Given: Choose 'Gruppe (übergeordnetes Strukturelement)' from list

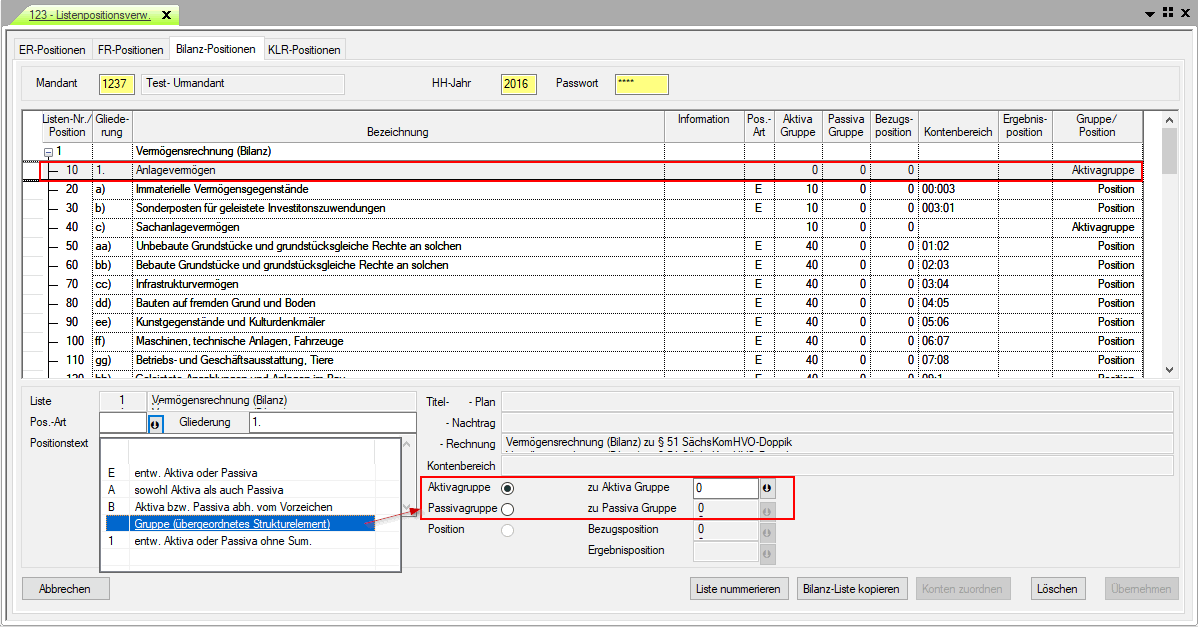Looking at the screenshot, I should coord(231,524).
